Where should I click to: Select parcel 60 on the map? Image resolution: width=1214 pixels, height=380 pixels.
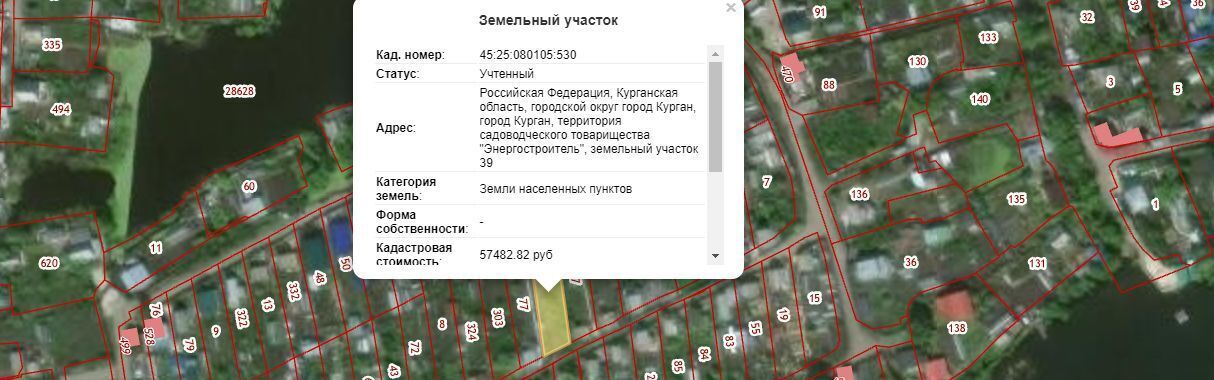click(249, 186)
